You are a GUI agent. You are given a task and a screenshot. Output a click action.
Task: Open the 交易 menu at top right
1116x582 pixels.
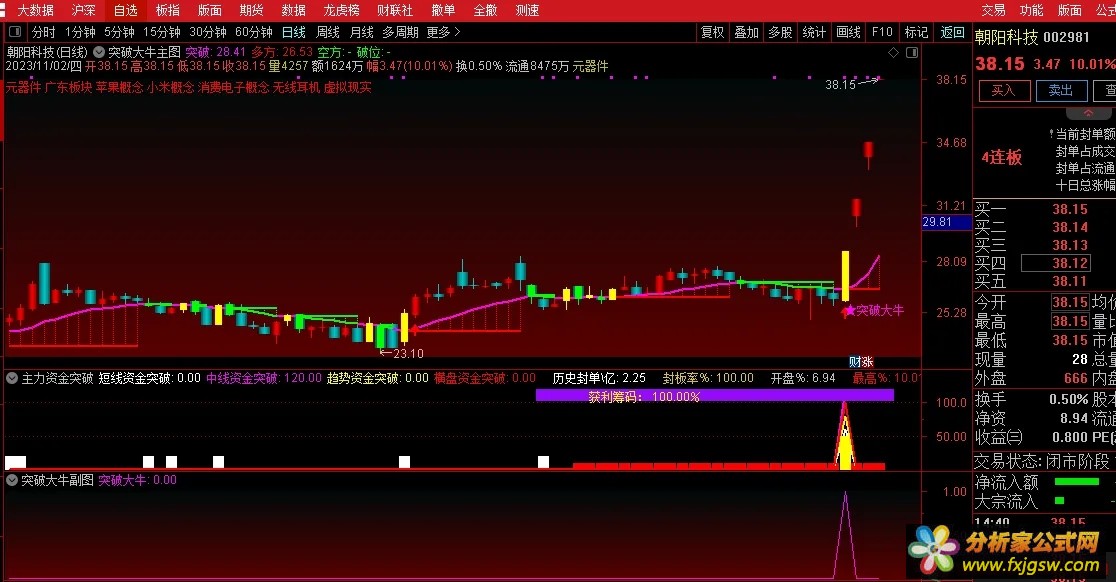993,10
